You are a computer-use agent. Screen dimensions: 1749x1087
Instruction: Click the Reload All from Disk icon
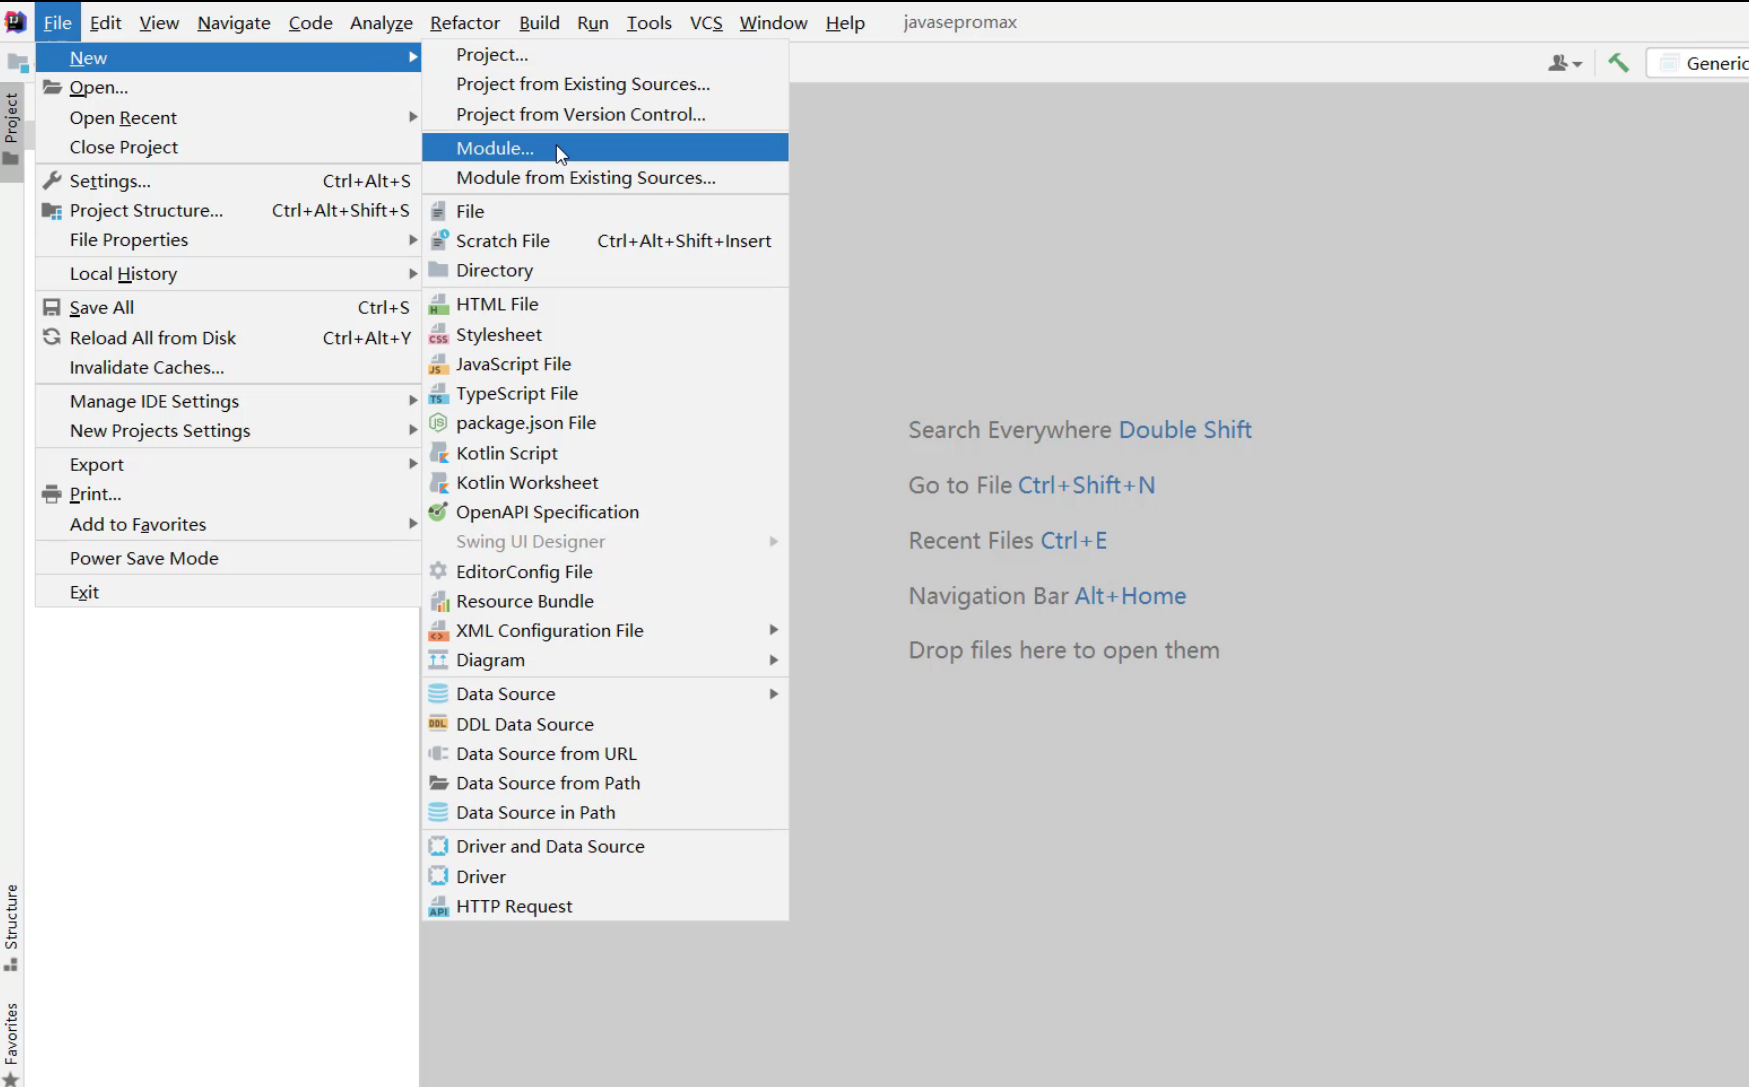pyautogui.click(x=52, y=338)
